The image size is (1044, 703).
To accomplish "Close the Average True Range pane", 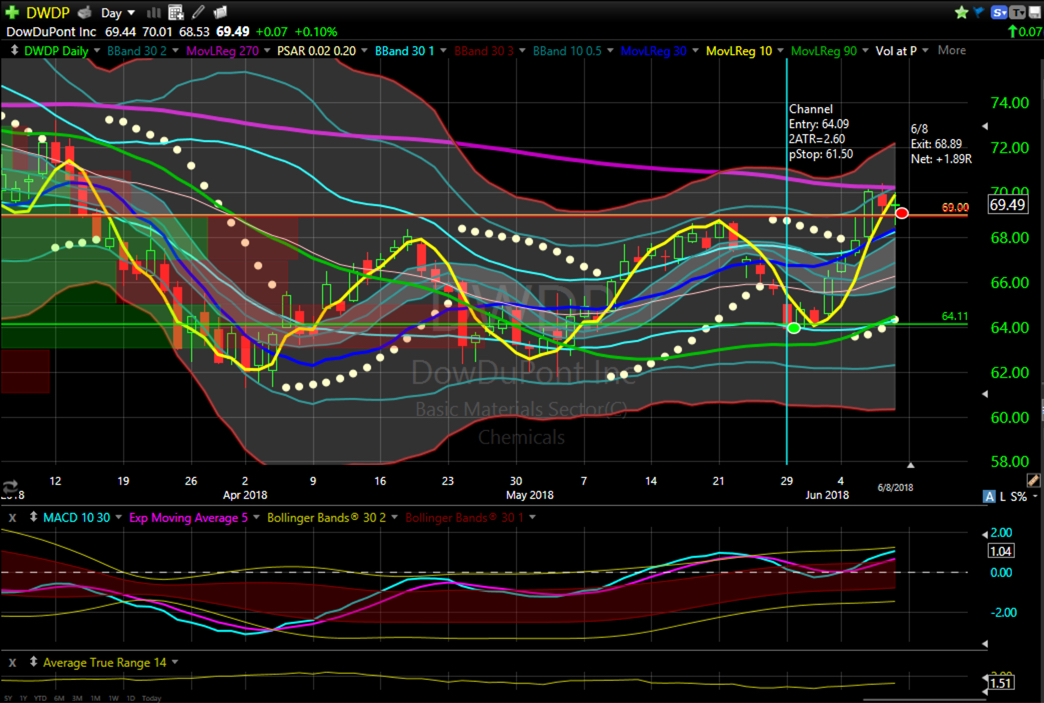I will (13, 662).
